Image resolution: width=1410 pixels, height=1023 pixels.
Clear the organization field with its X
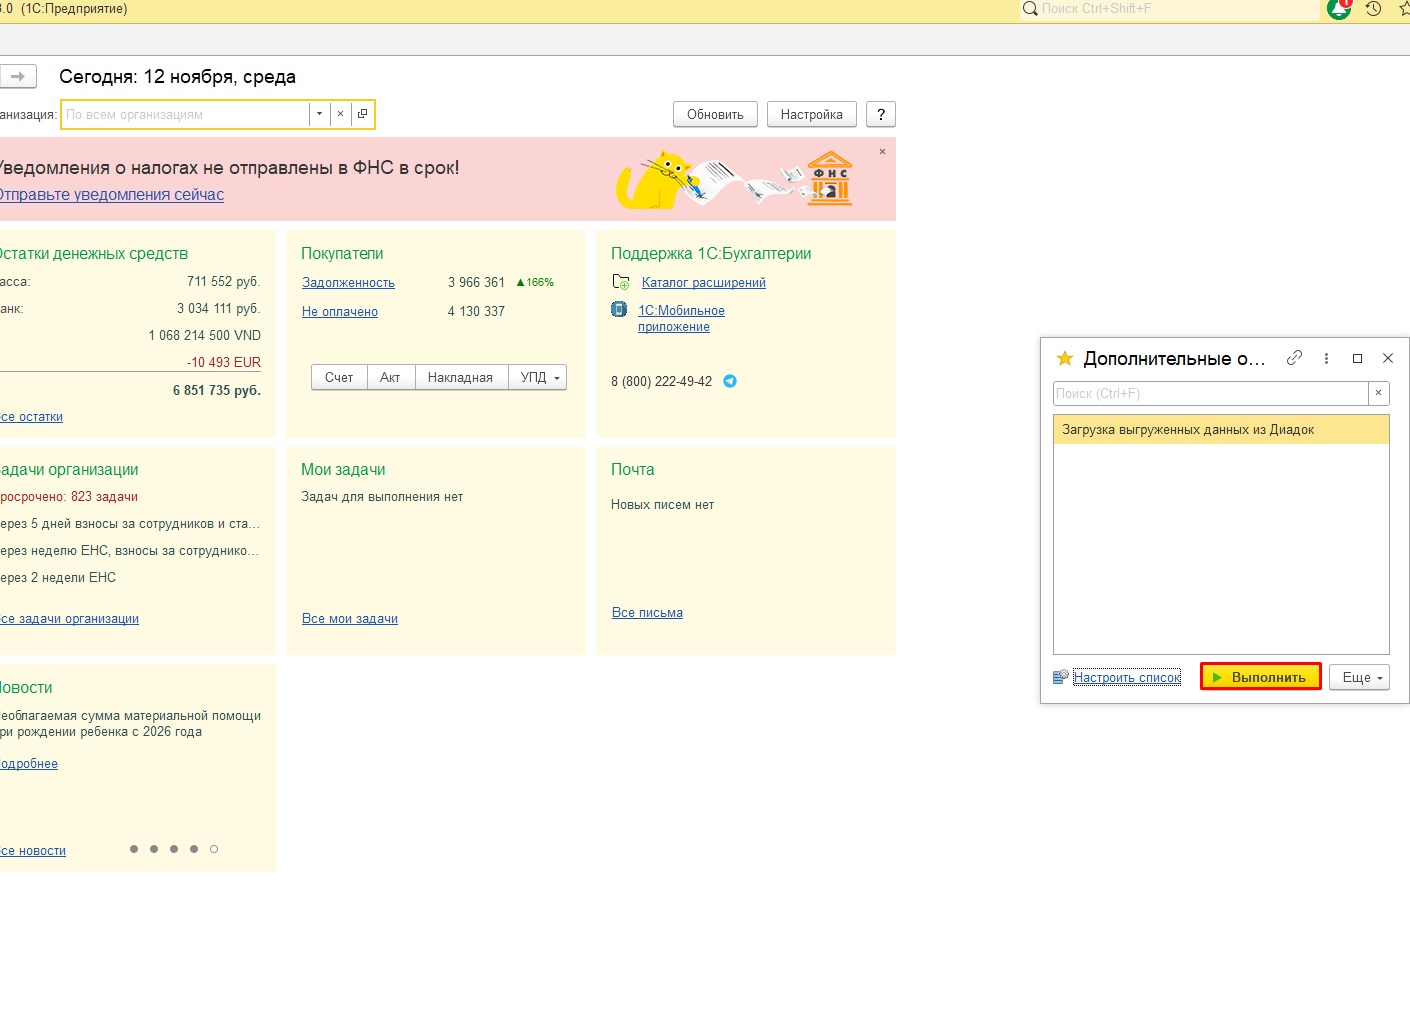pyautogui.click(x=340, y=114)
